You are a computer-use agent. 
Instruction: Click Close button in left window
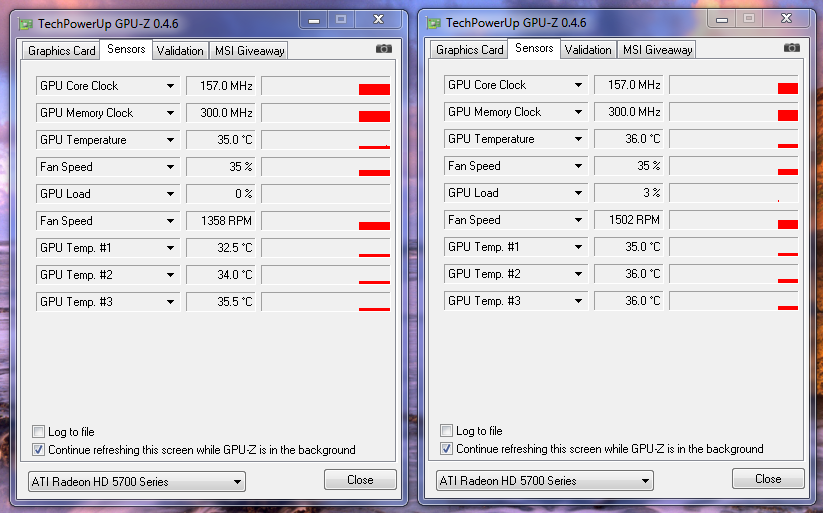[x=360, y=479]
